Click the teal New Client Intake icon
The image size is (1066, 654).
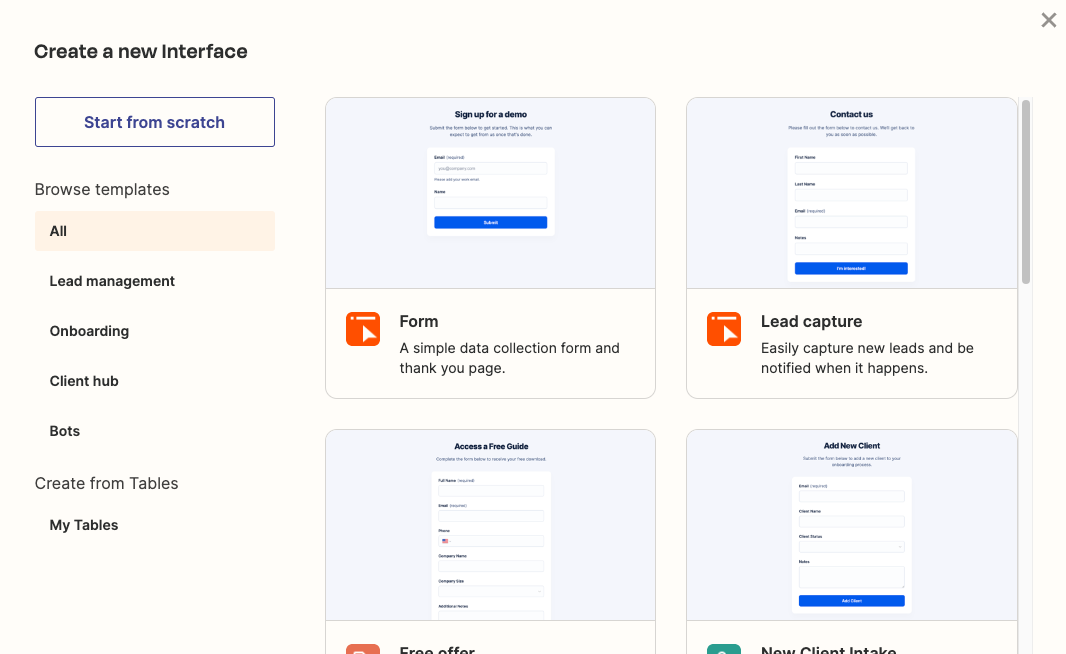coord(724,649)
